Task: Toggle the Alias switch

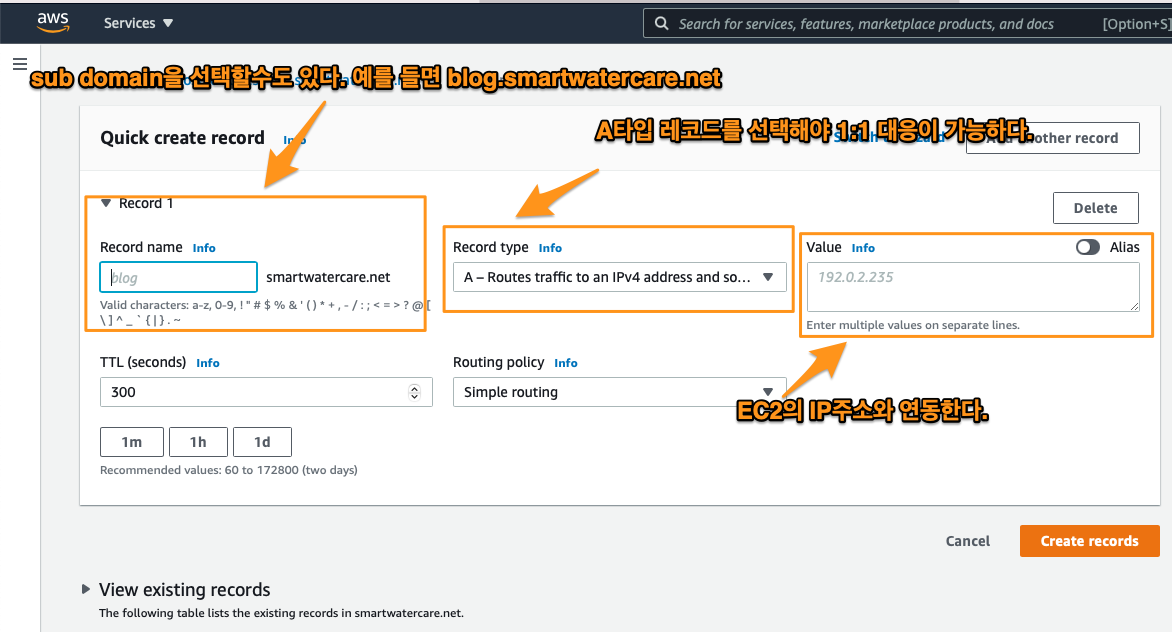Action: click(x=1088, y=247)
